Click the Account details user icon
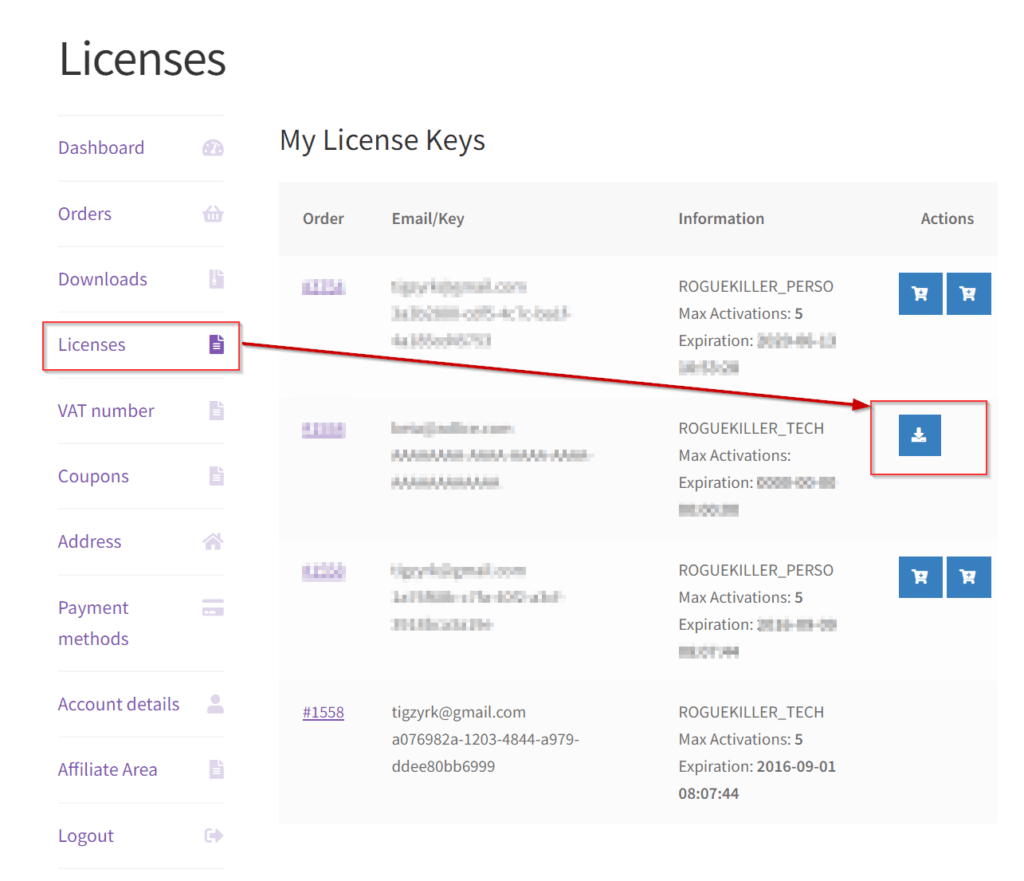The image size is (1024, 881). coord(215,704)
